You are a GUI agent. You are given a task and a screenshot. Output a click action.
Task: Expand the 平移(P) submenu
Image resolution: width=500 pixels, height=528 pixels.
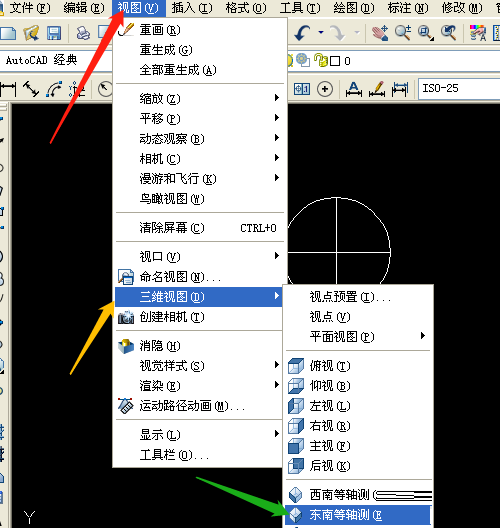point(200,119)
